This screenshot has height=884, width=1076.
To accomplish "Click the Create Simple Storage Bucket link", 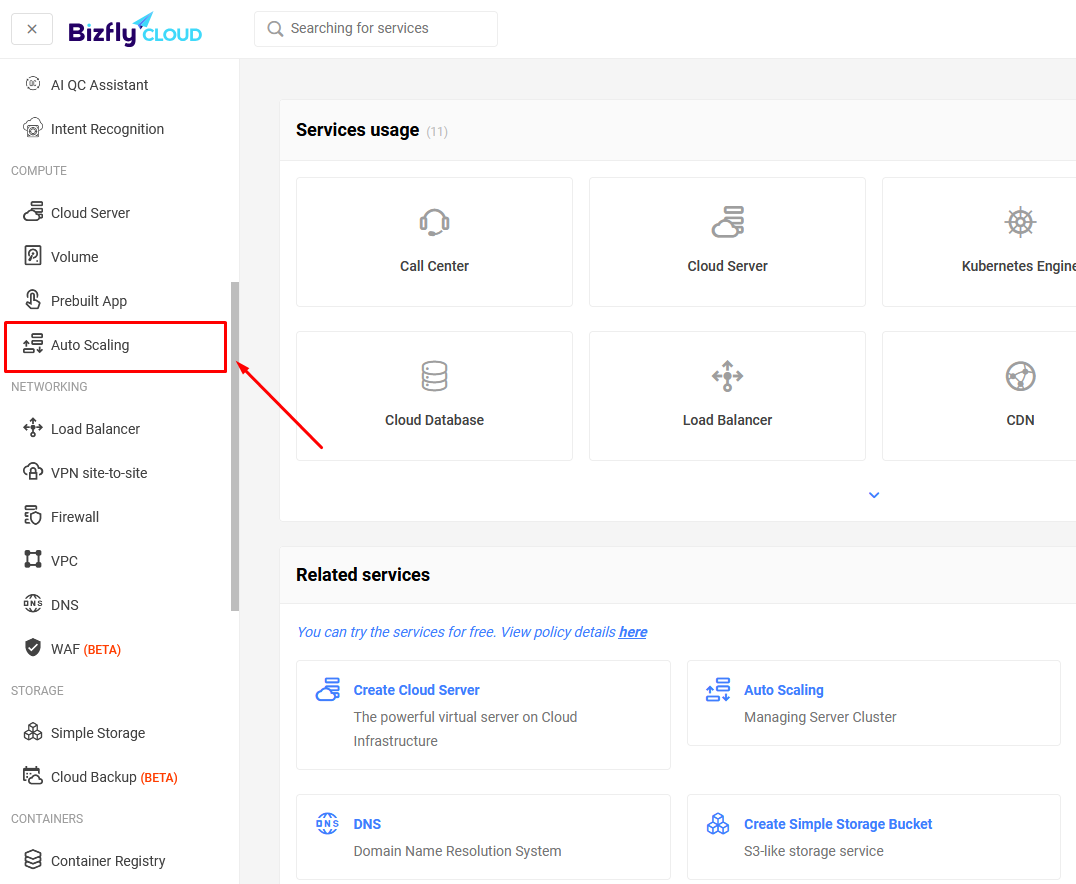I will 838,824.
